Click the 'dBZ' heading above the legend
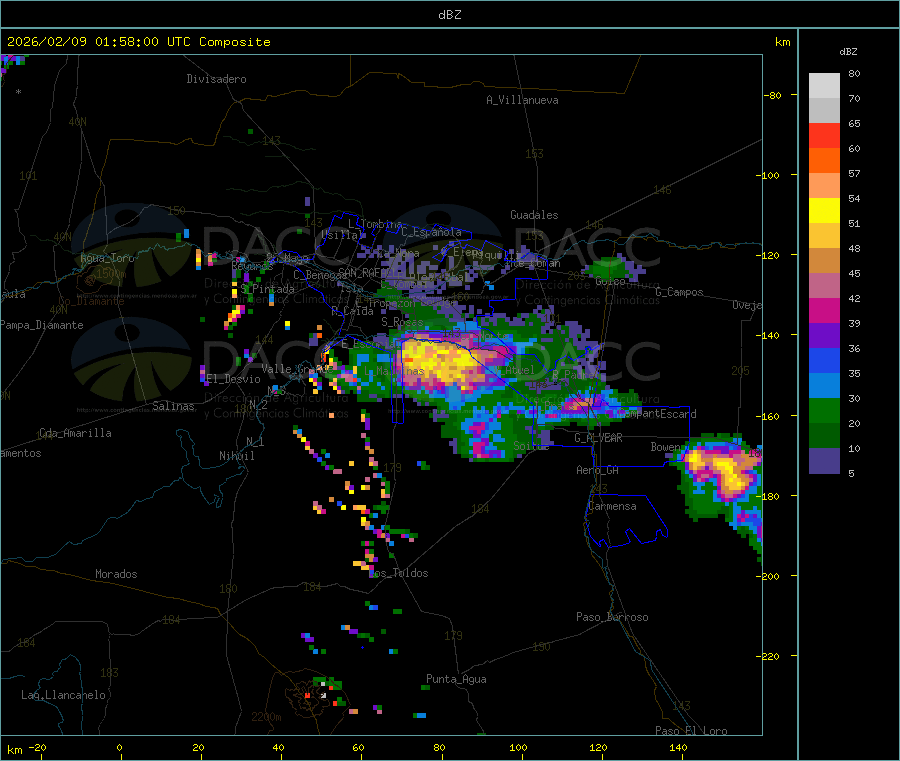 [x=848, y=52]
